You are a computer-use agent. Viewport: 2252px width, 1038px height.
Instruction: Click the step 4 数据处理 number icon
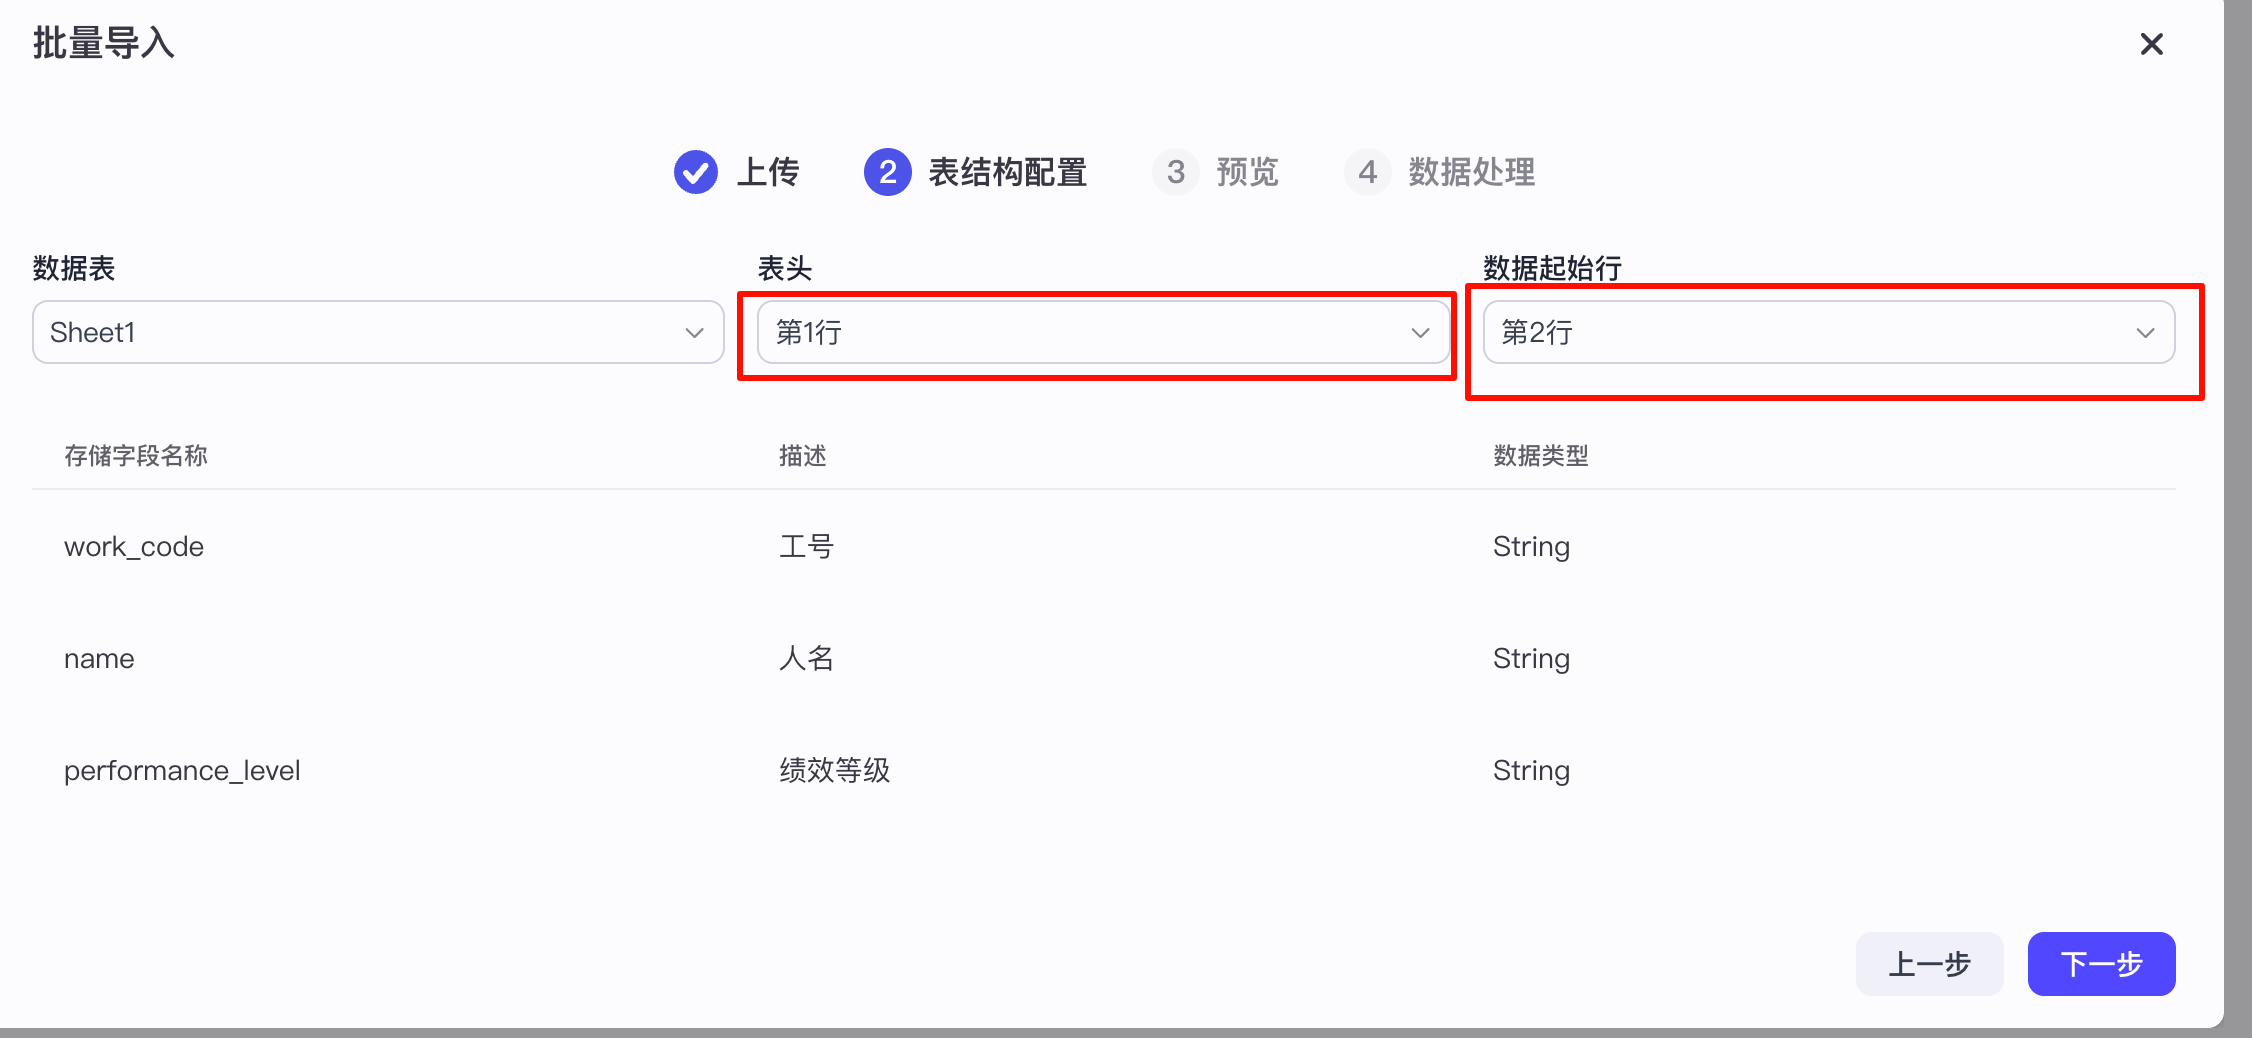click(x=1367, y=172)
